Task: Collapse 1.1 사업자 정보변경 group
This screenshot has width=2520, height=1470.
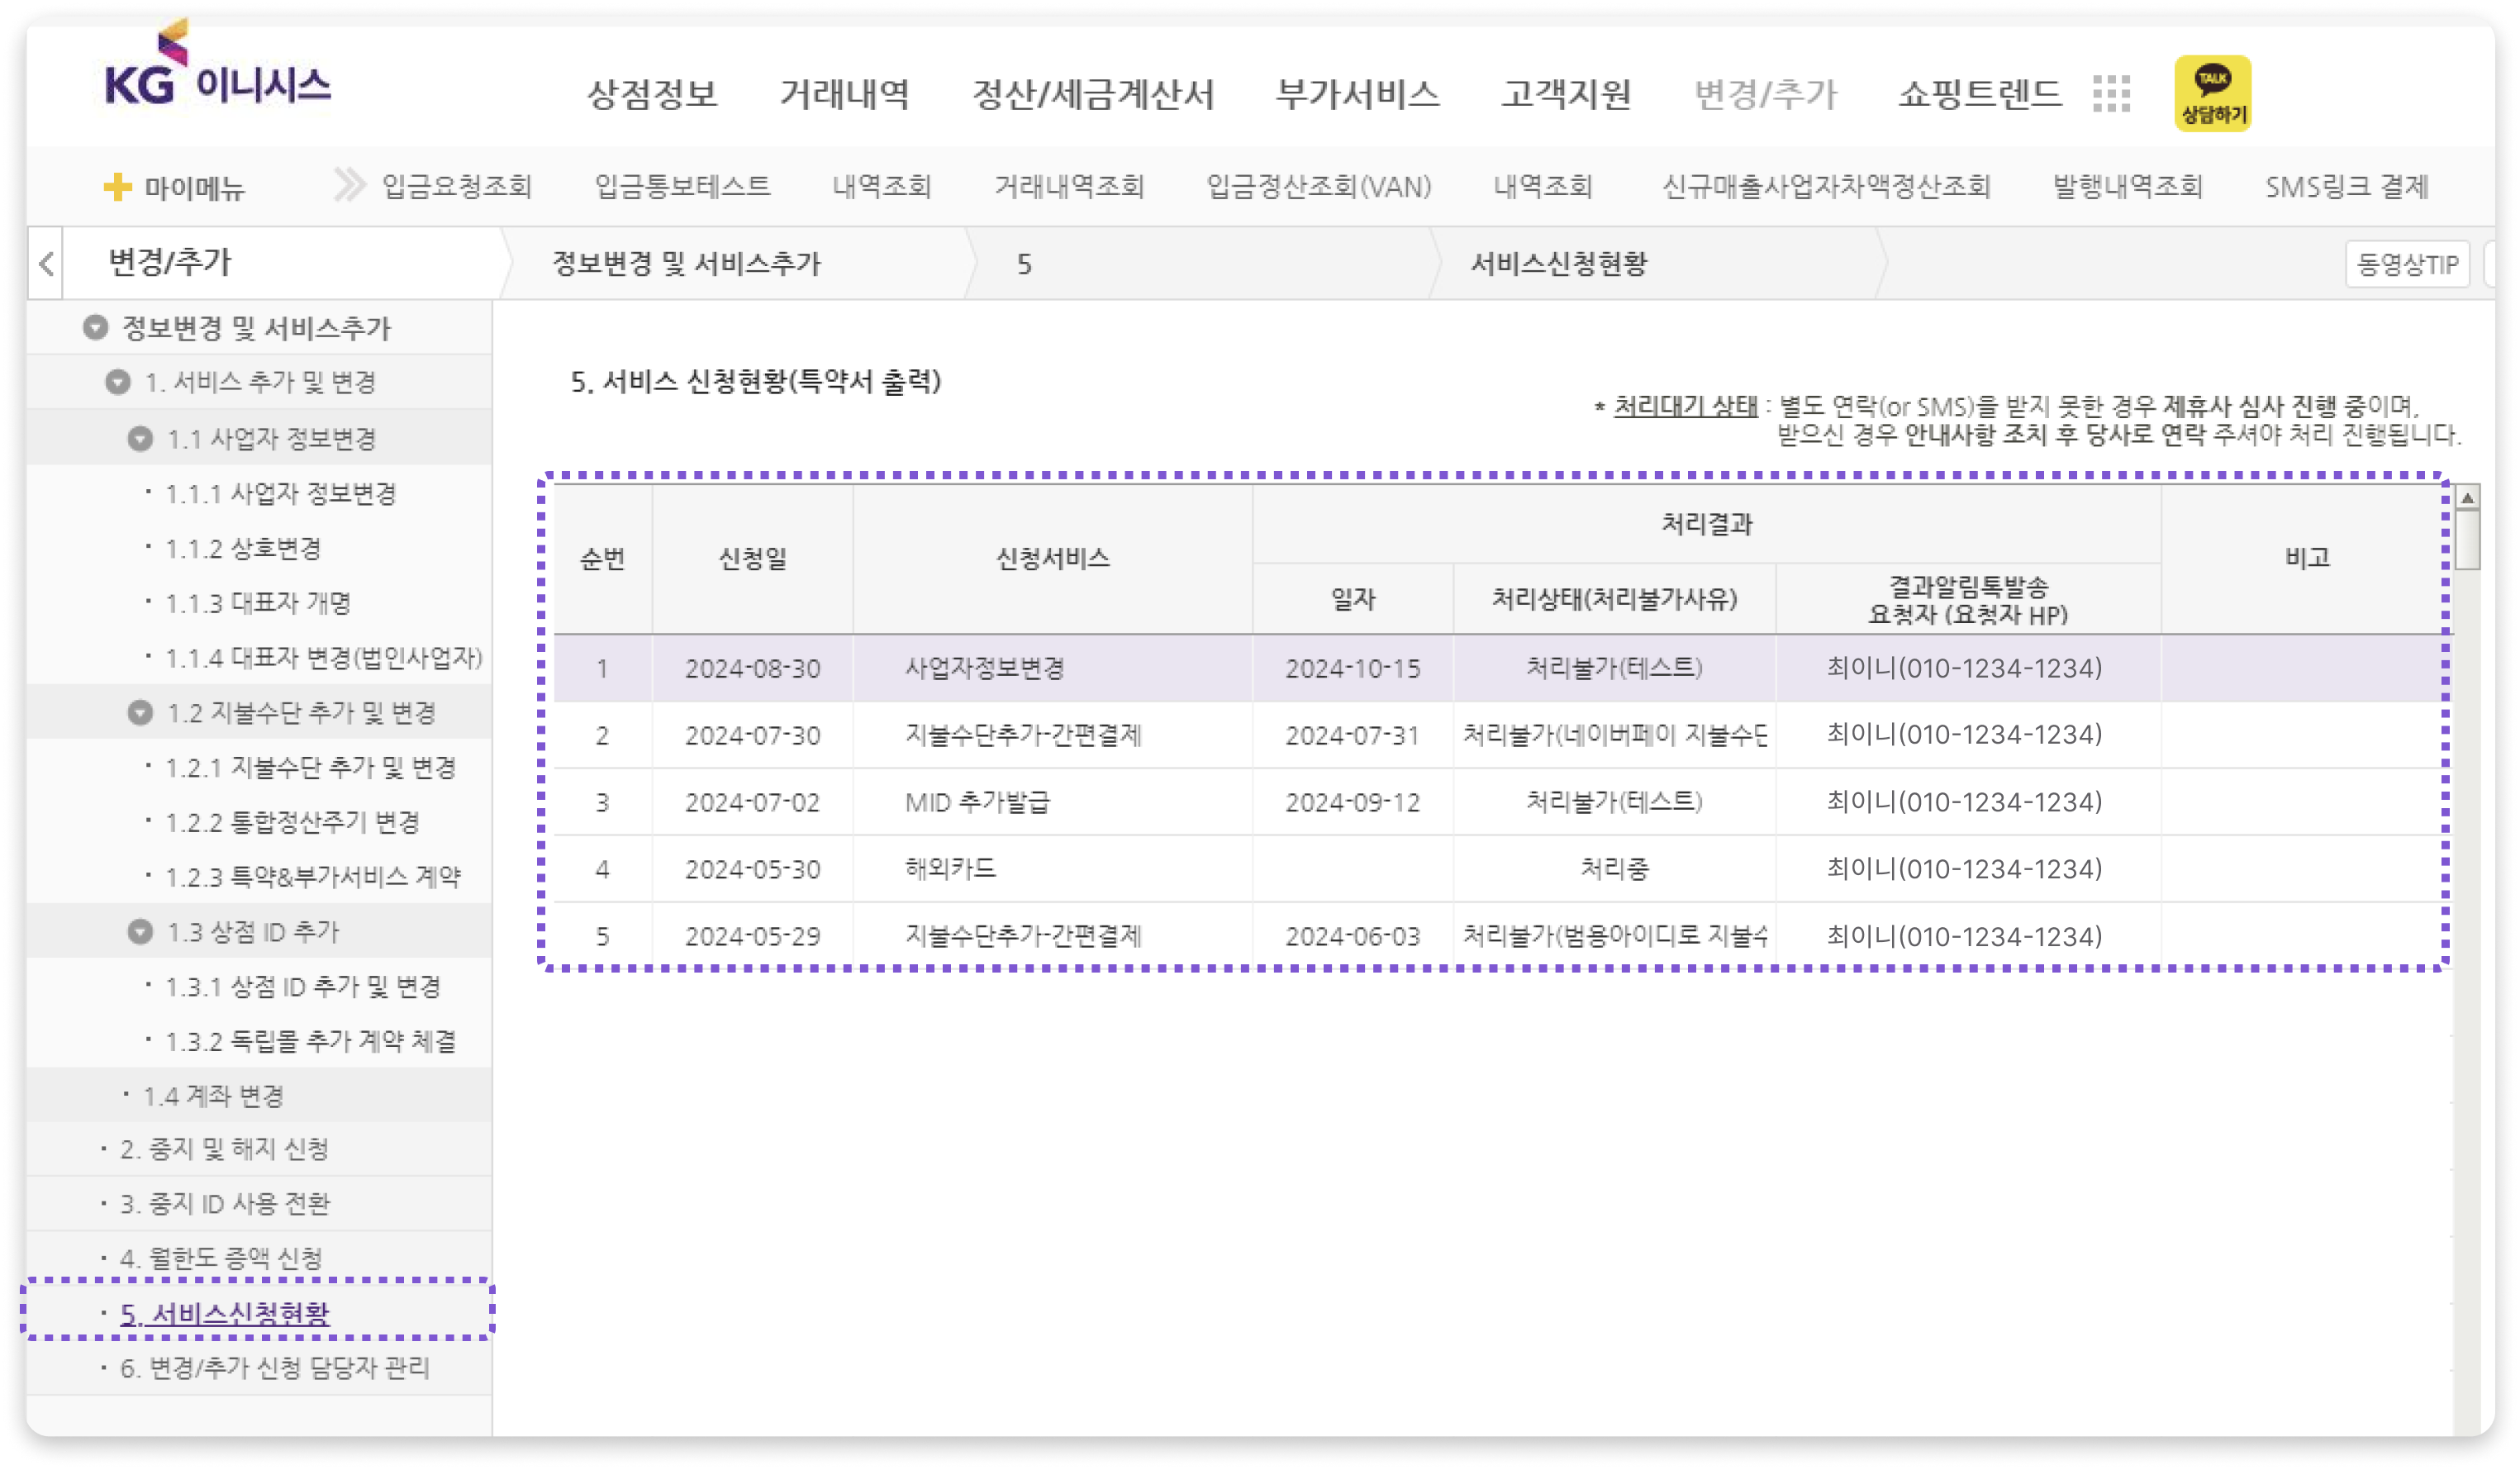Action: tap(140, 439)
